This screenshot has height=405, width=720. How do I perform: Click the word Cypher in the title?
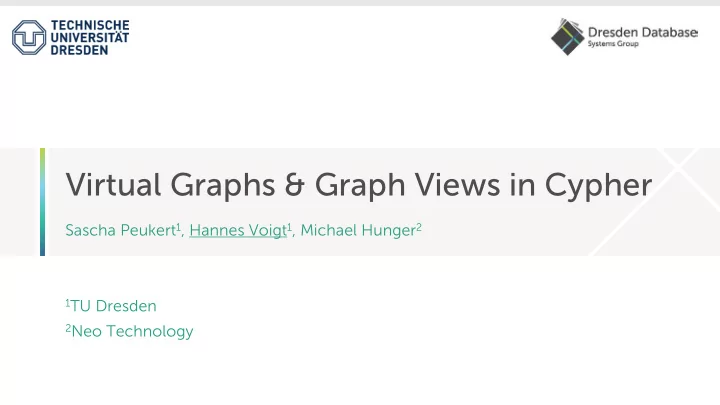(x=598, y=185)
